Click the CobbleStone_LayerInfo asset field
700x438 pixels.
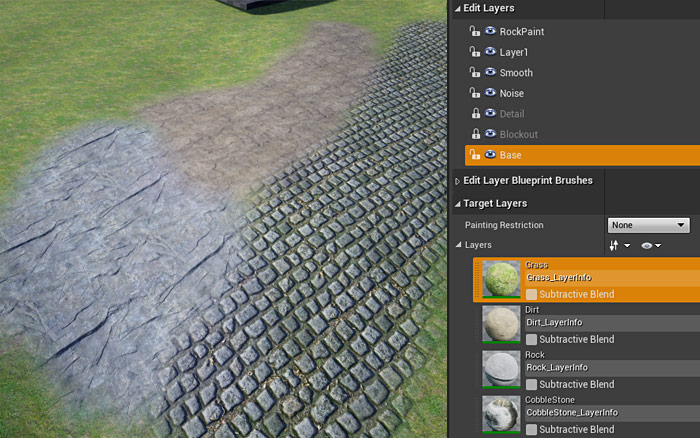612,413
